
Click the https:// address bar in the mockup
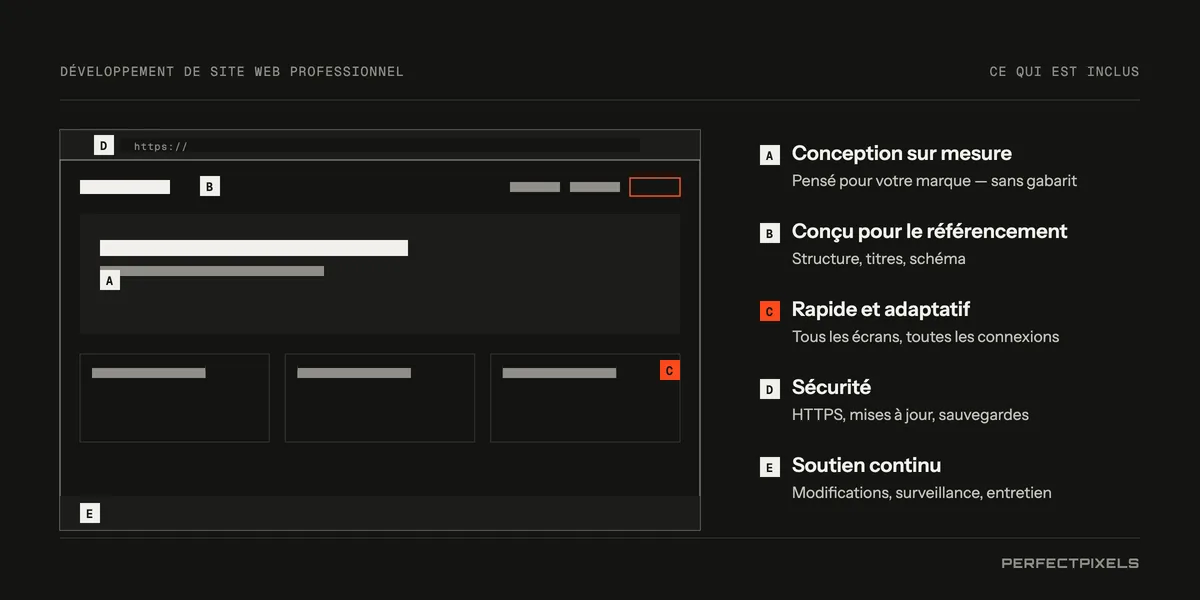pyautogui.click(x=382, y=145)
